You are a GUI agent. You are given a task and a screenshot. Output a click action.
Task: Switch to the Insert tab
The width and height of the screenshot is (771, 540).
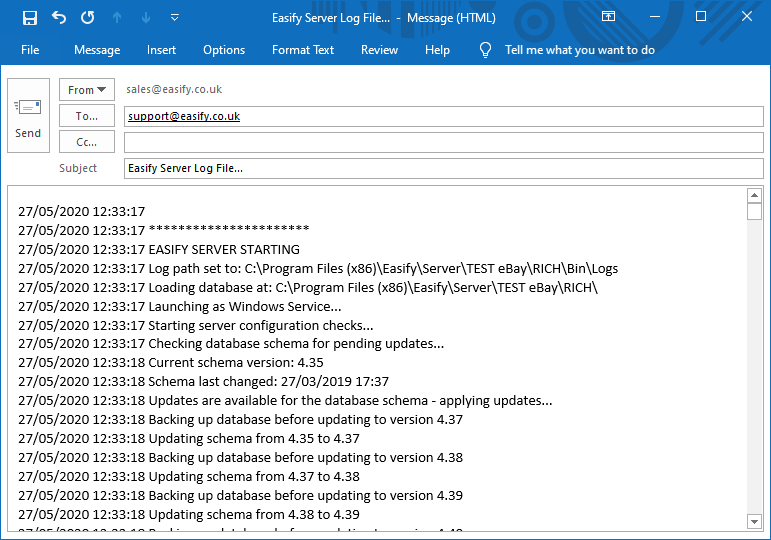[x=161, y=50]
